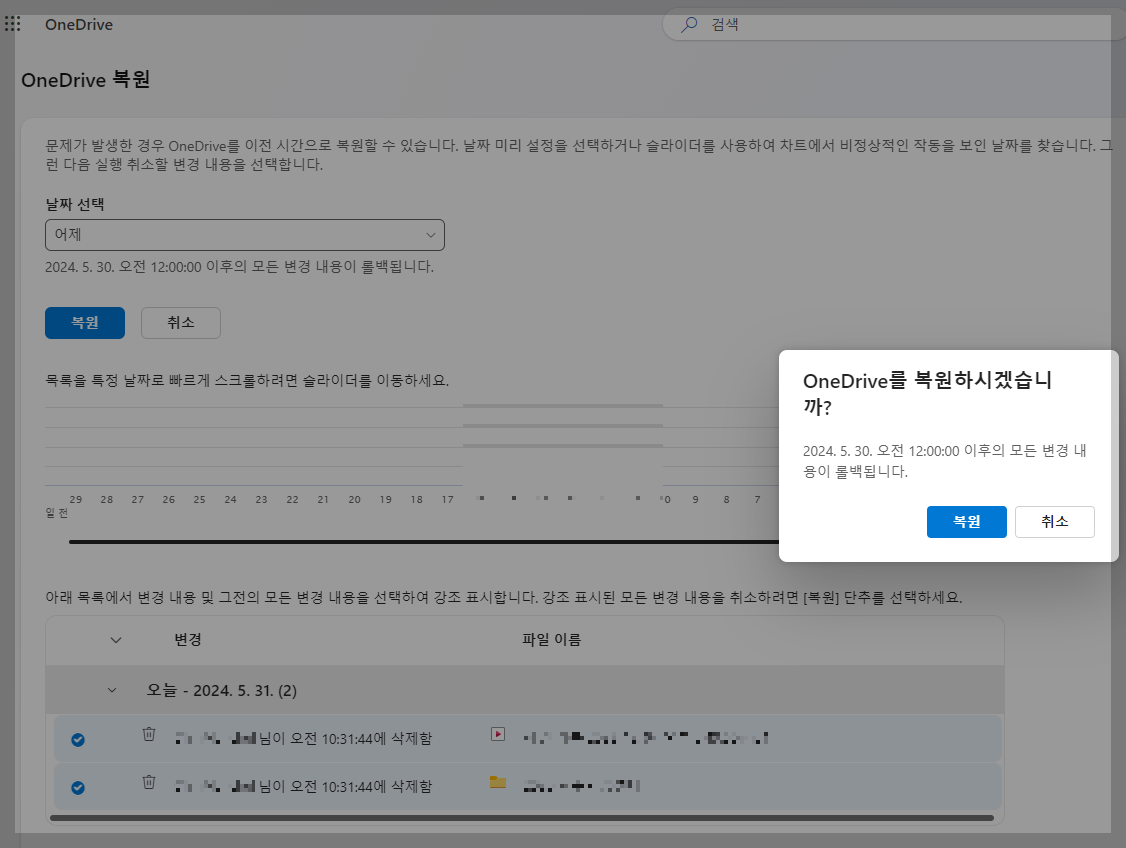Toggle checkmark on second deleted item row
Screen dimensions: 1126x848
pyautogui.click(x=78, y=788)
